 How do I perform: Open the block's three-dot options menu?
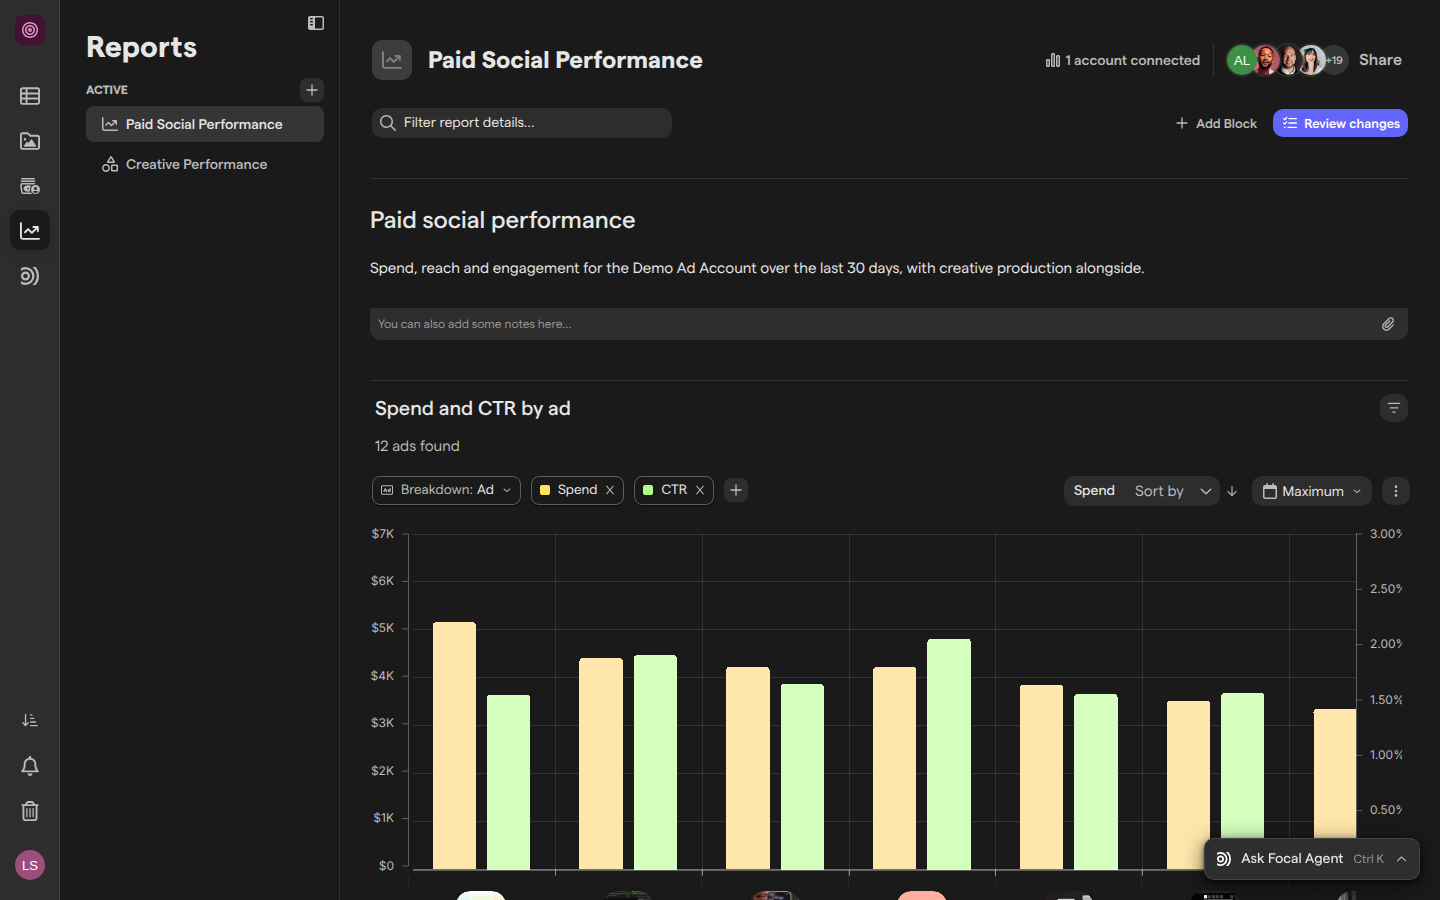pyautogui.click(x=1396, y=491)
